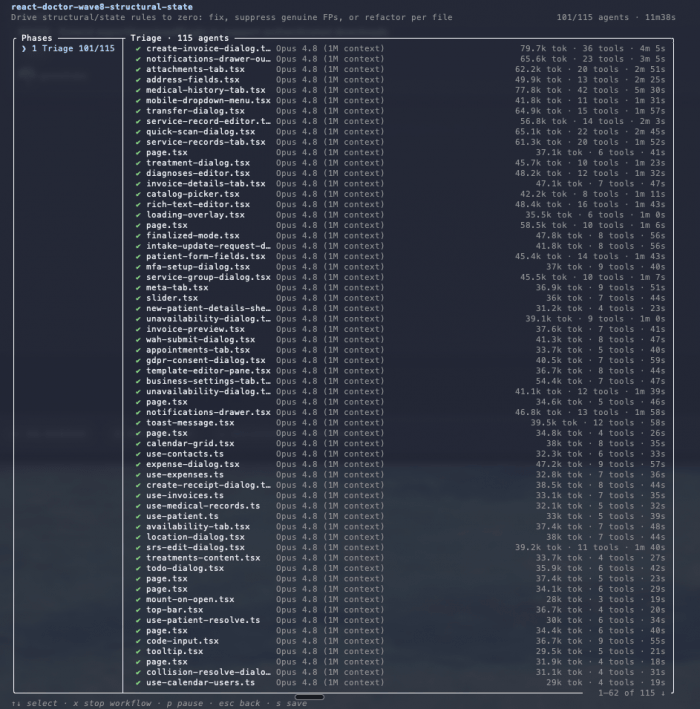Viewport: 700px width, 709px height.
Task: Click checkmark next to medical-history-tab.tsx
Action: click(x=138, y=90)
